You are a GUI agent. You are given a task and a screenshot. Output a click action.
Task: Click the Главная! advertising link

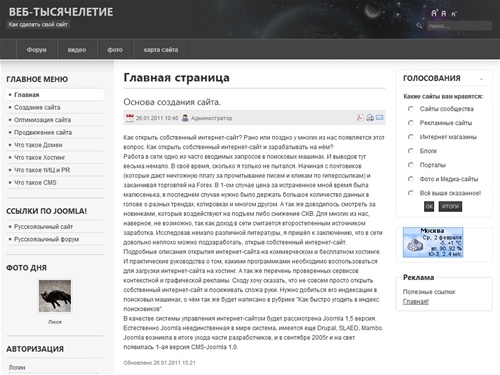click(x=416, y=301)
